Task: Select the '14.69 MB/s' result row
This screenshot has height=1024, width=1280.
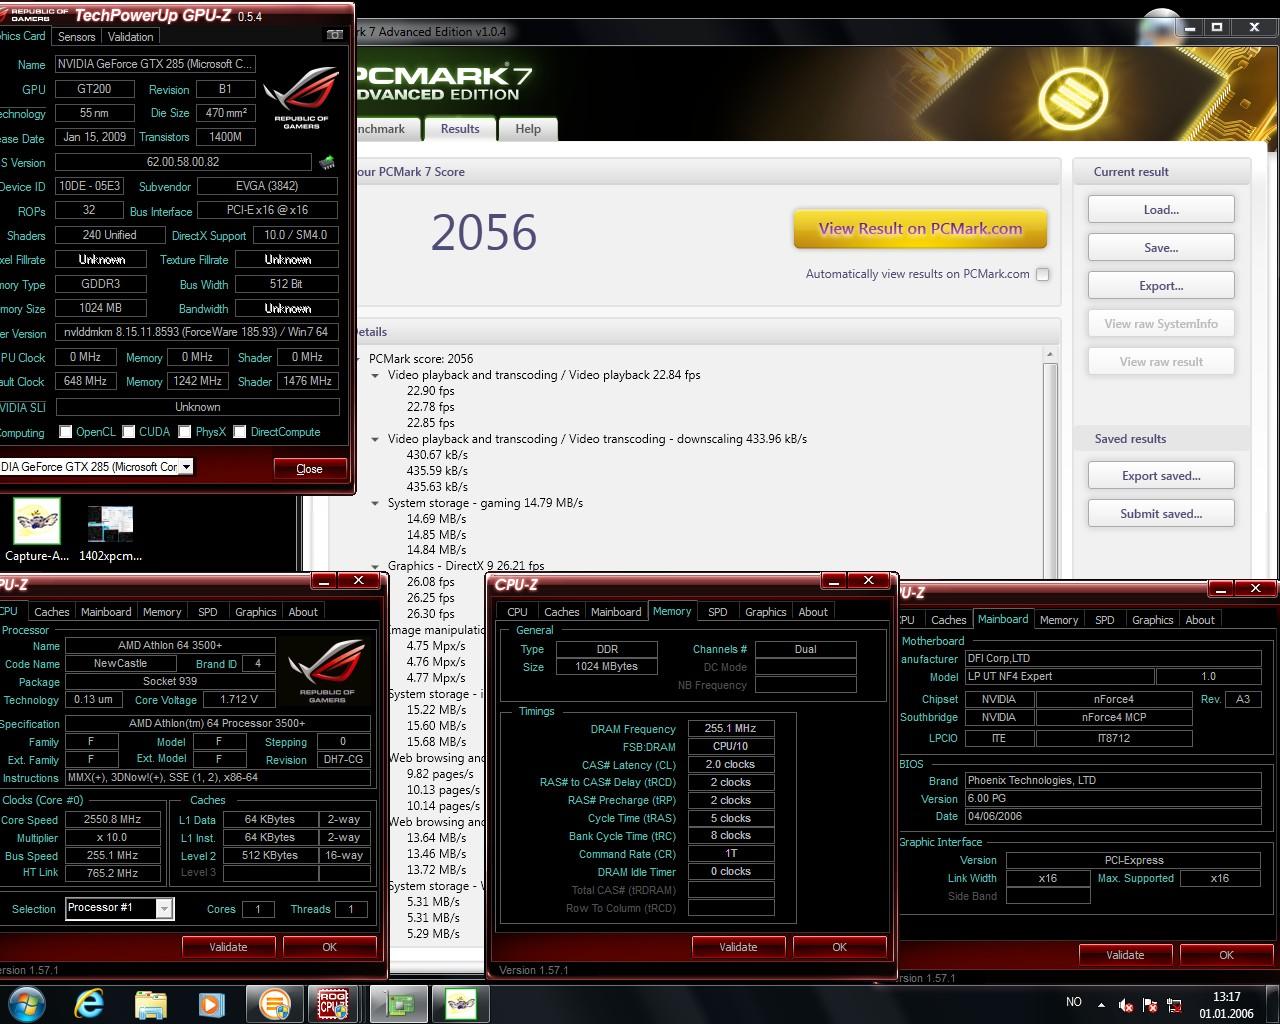Action: 436,519
